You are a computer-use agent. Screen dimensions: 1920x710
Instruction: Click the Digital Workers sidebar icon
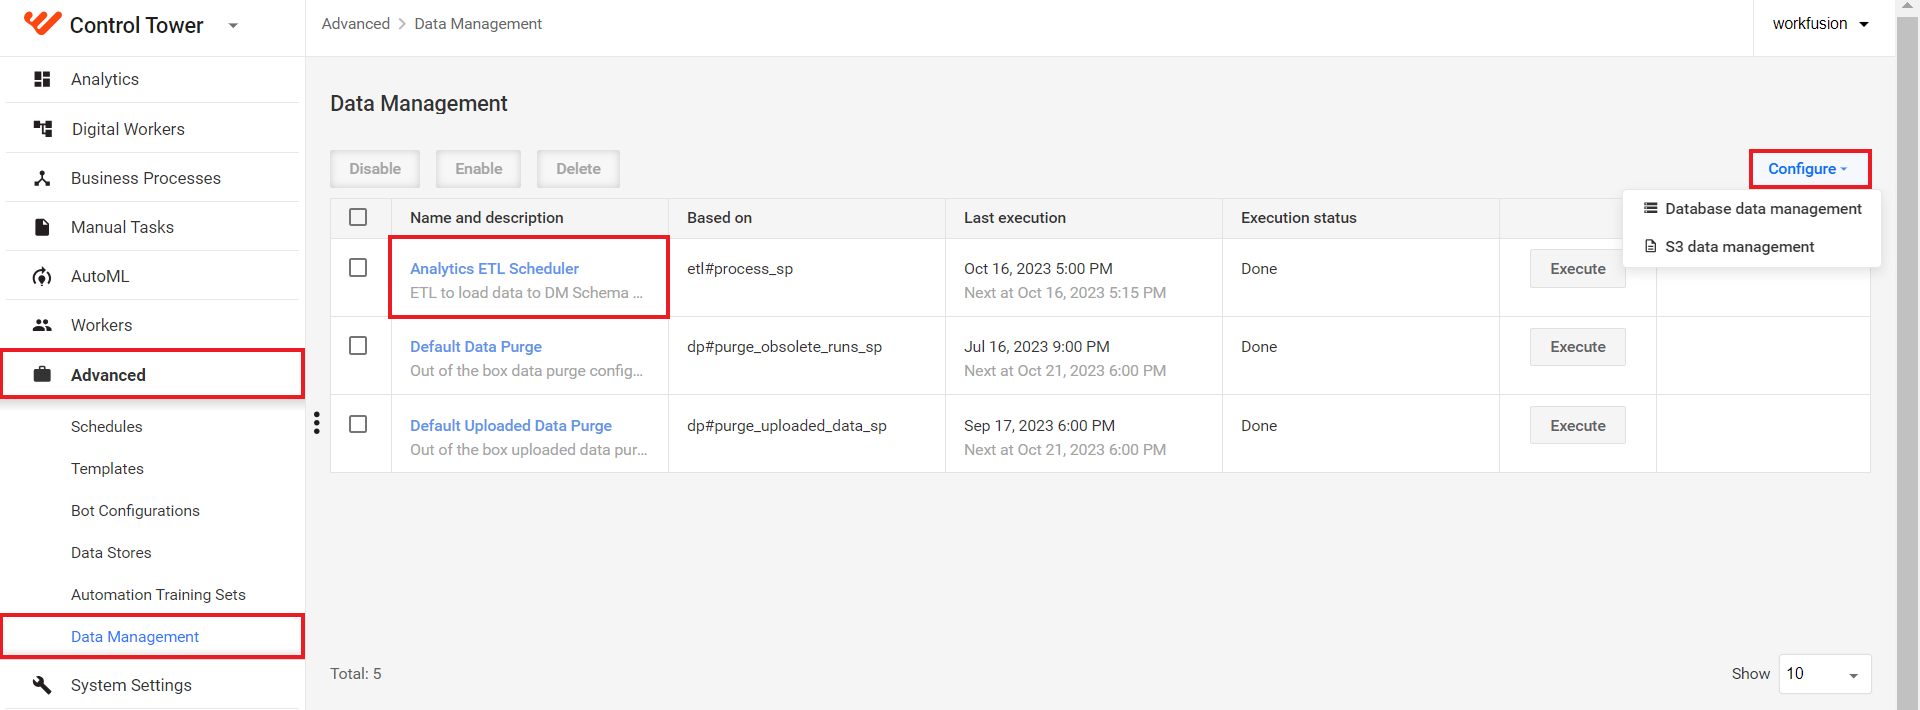pyautogui.click(x=42, y=128)
